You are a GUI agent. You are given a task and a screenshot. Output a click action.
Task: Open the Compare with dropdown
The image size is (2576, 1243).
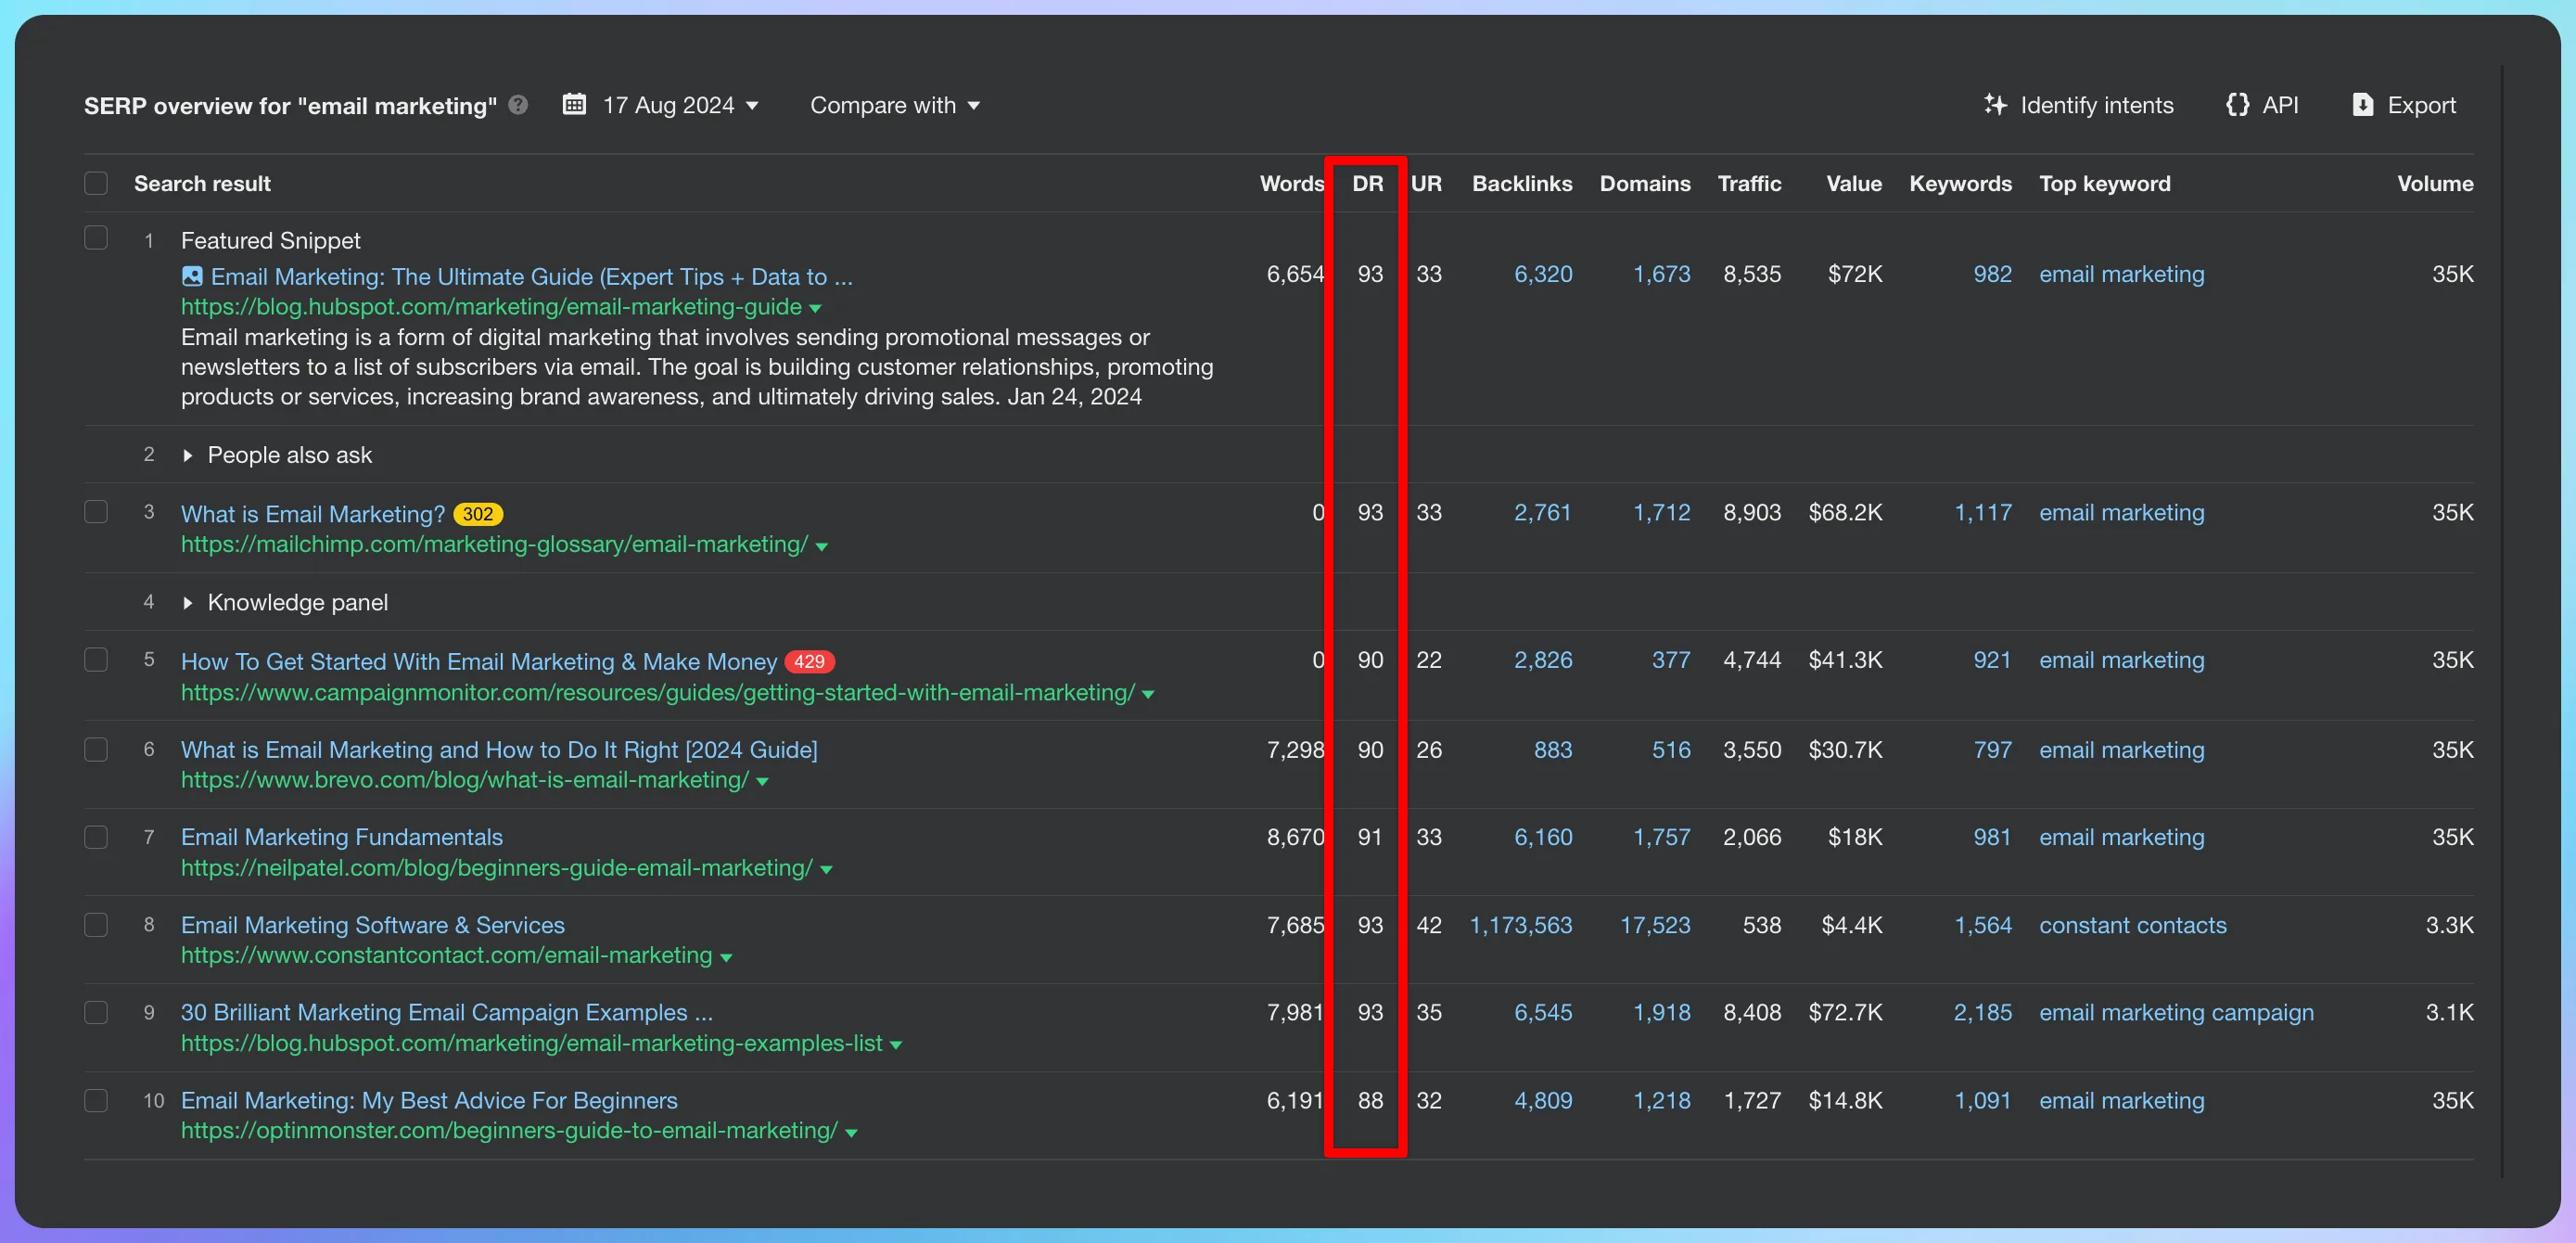click(x=894, y=105)
